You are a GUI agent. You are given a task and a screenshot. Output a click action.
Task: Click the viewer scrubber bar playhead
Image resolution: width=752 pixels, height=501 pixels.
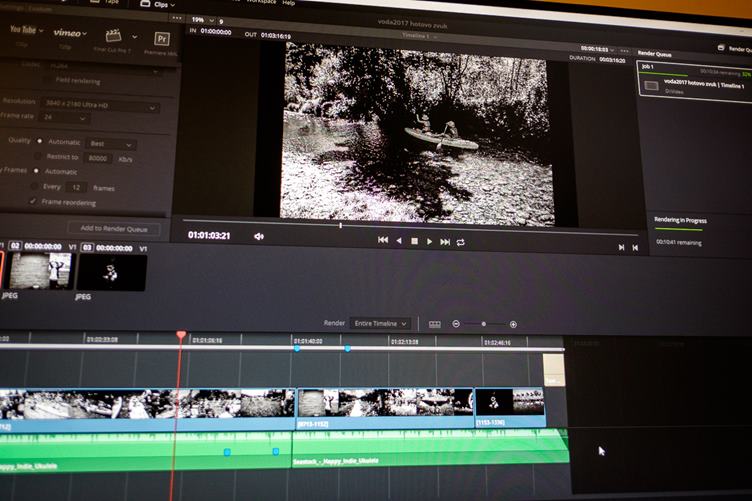[341, 225]
